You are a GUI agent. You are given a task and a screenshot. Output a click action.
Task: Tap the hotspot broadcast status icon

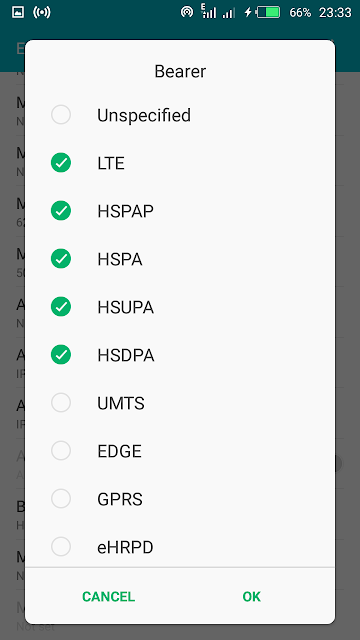(42, 13)
